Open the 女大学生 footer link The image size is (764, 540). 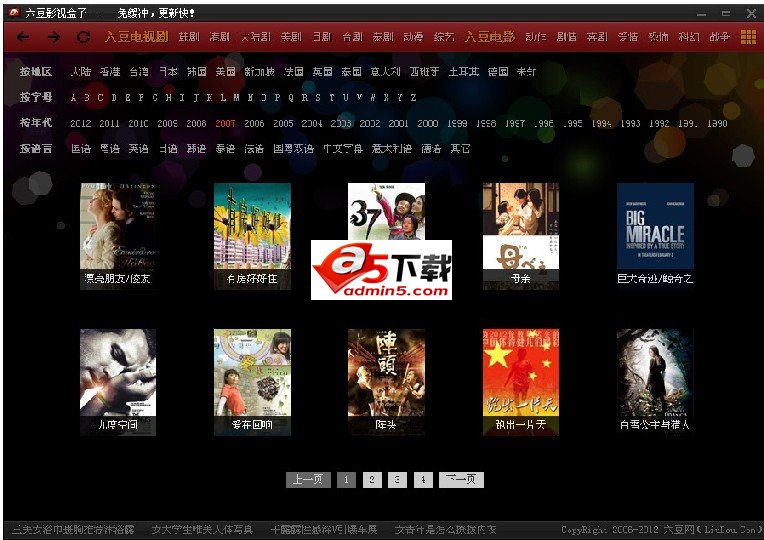pos(202,529)
